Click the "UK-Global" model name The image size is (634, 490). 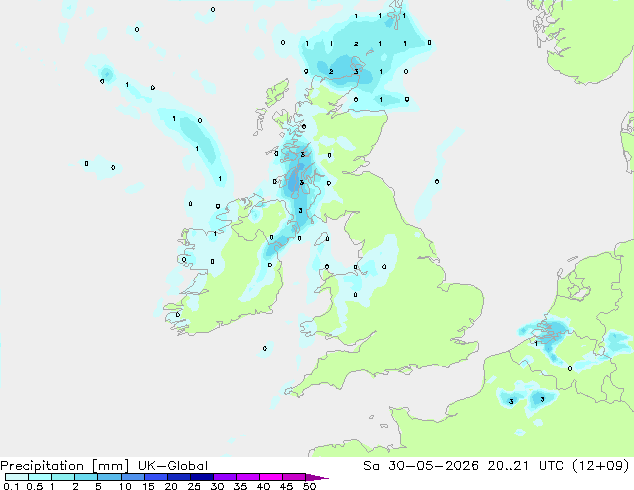click(173, 466)
